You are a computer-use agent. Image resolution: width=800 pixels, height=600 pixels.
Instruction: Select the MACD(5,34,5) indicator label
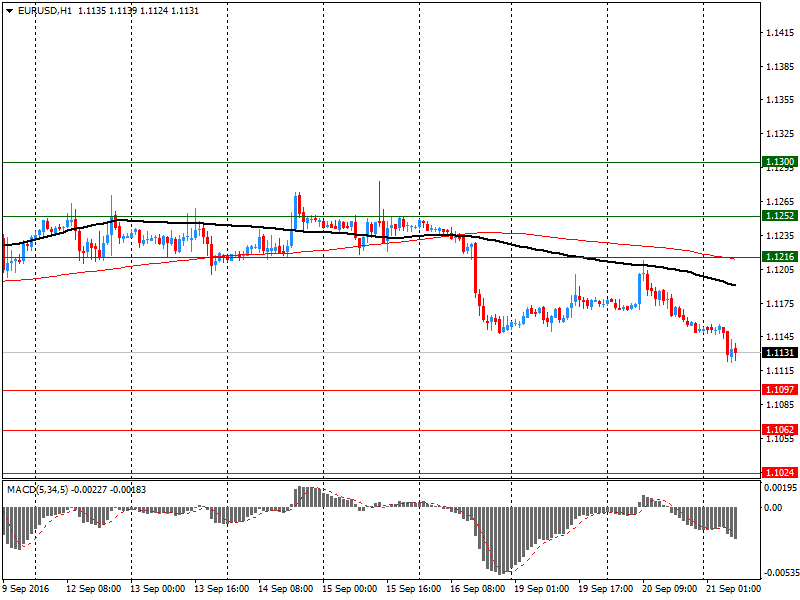(x=37, y=490)
